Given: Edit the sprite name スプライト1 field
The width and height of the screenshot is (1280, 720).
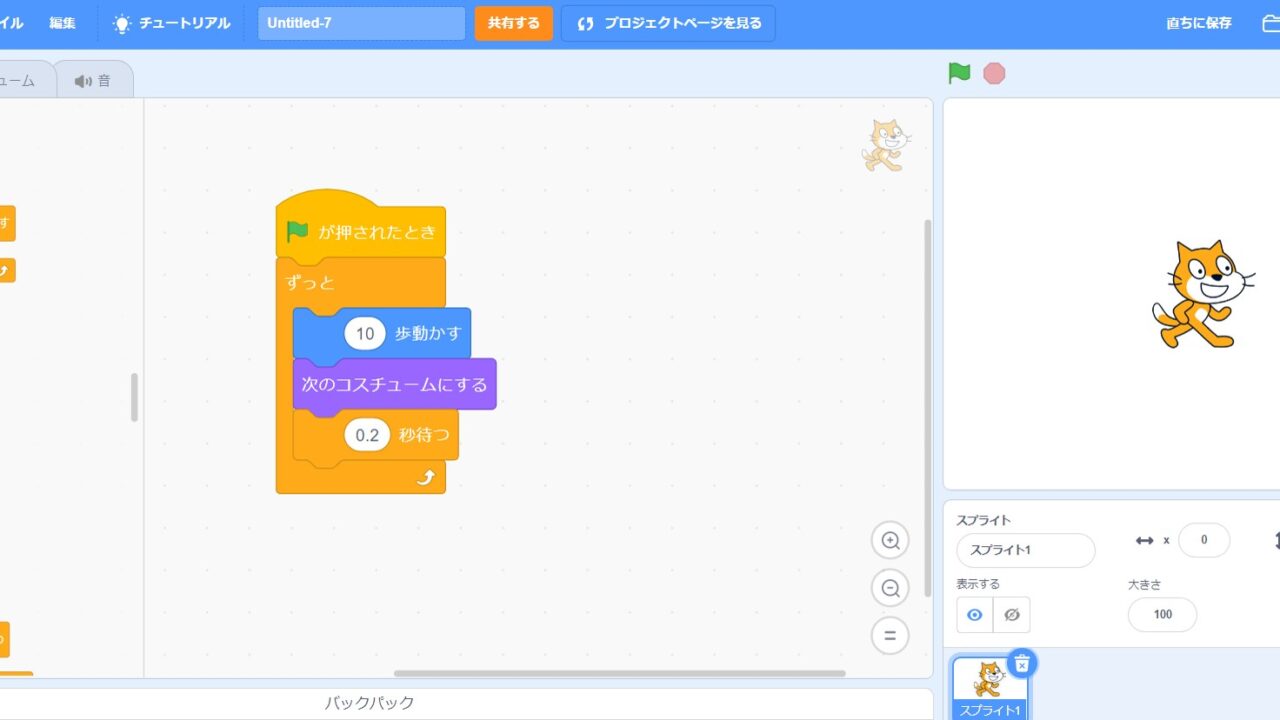Looking at the screenshot, I should (x=1025, y=550).
